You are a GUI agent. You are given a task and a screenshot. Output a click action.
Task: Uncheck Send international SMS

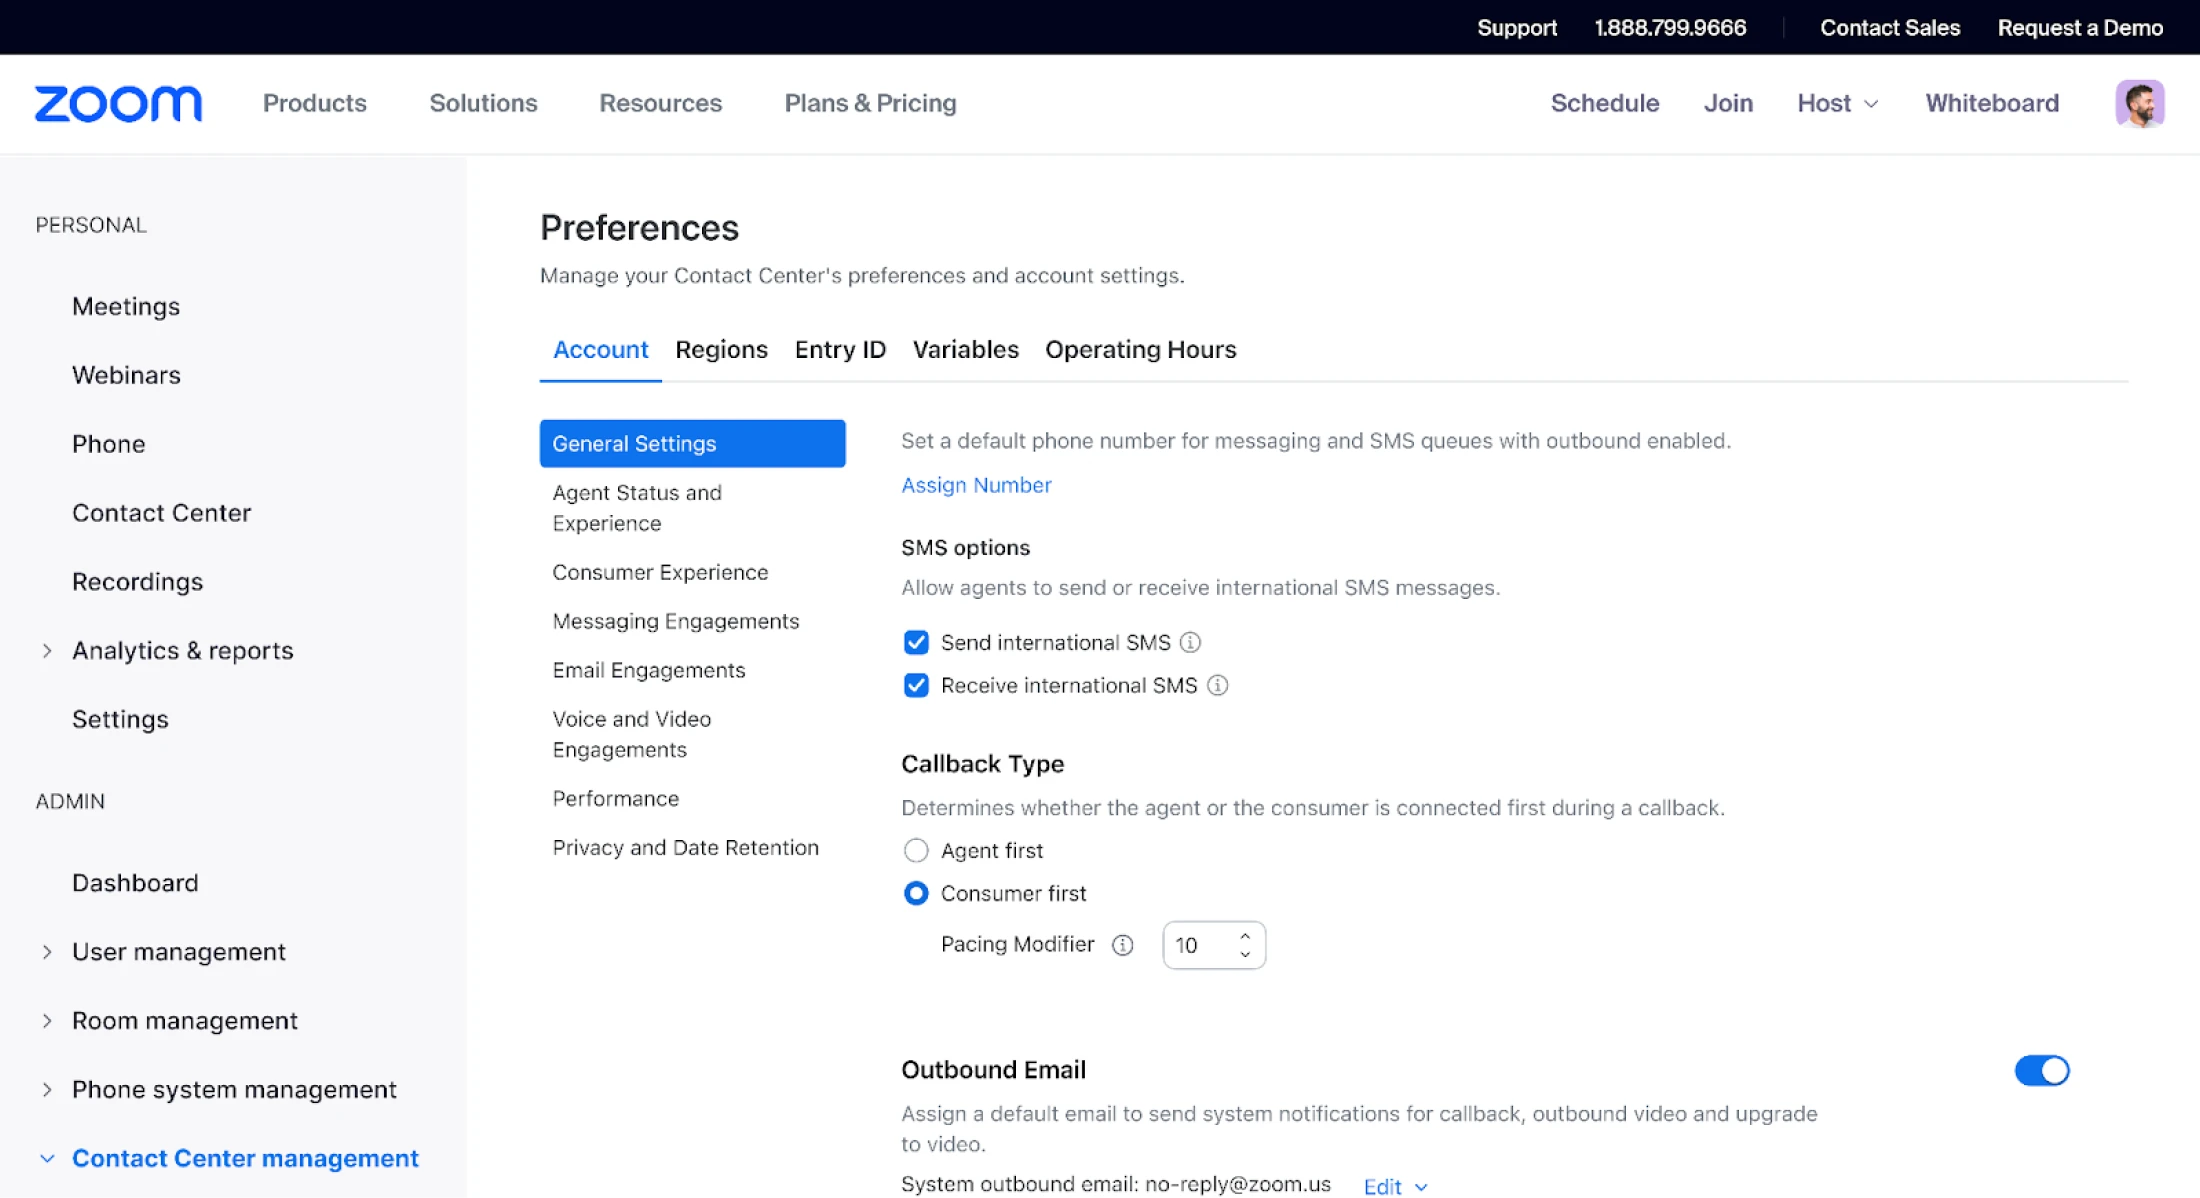pyautogui.click(x=916, y=642)
